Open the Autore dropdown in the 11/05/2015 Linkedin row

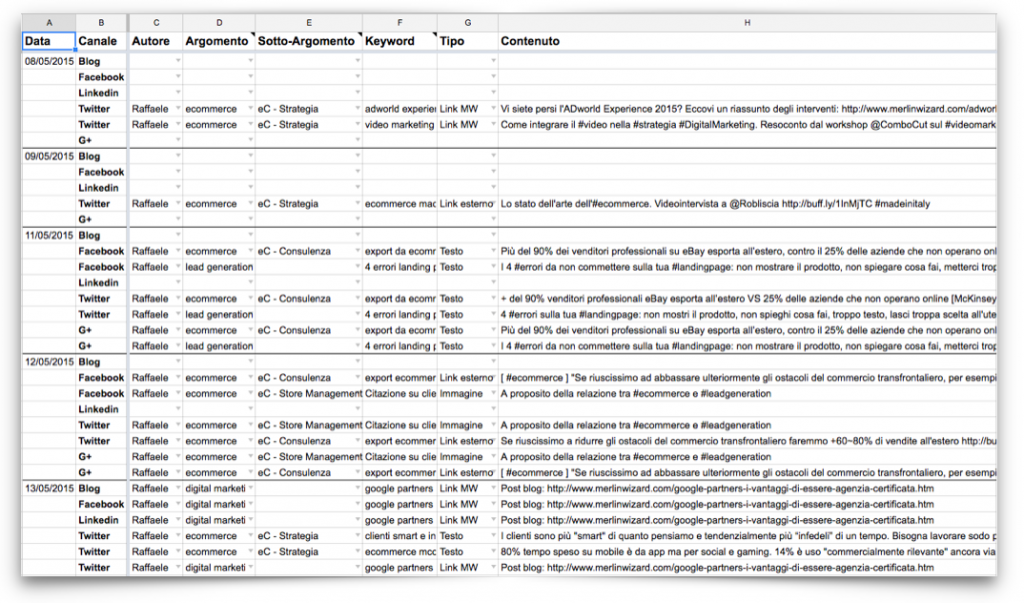tap(177, 283)
